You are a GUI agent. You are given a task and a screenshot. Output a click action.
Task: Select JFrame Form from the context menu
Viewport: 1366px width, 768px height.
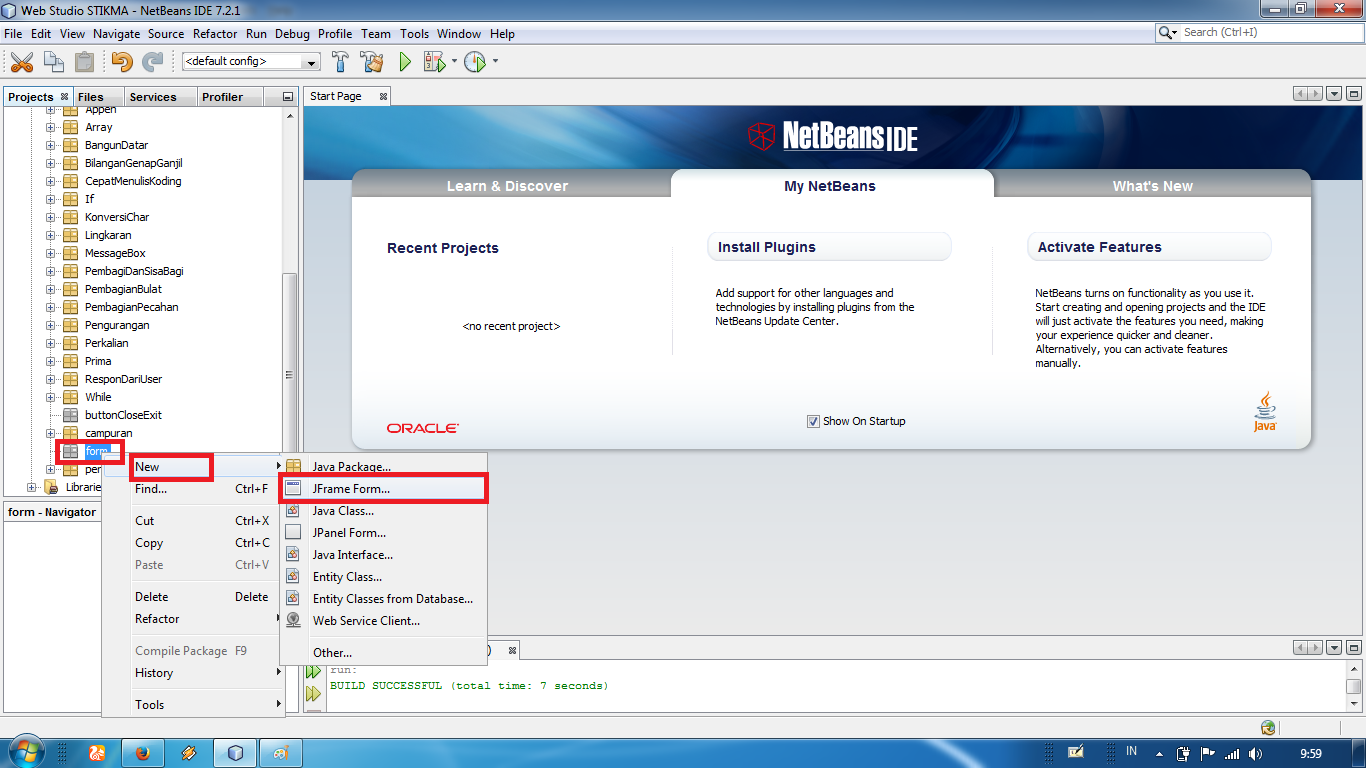pyautogui.click(x=352, y=489)
